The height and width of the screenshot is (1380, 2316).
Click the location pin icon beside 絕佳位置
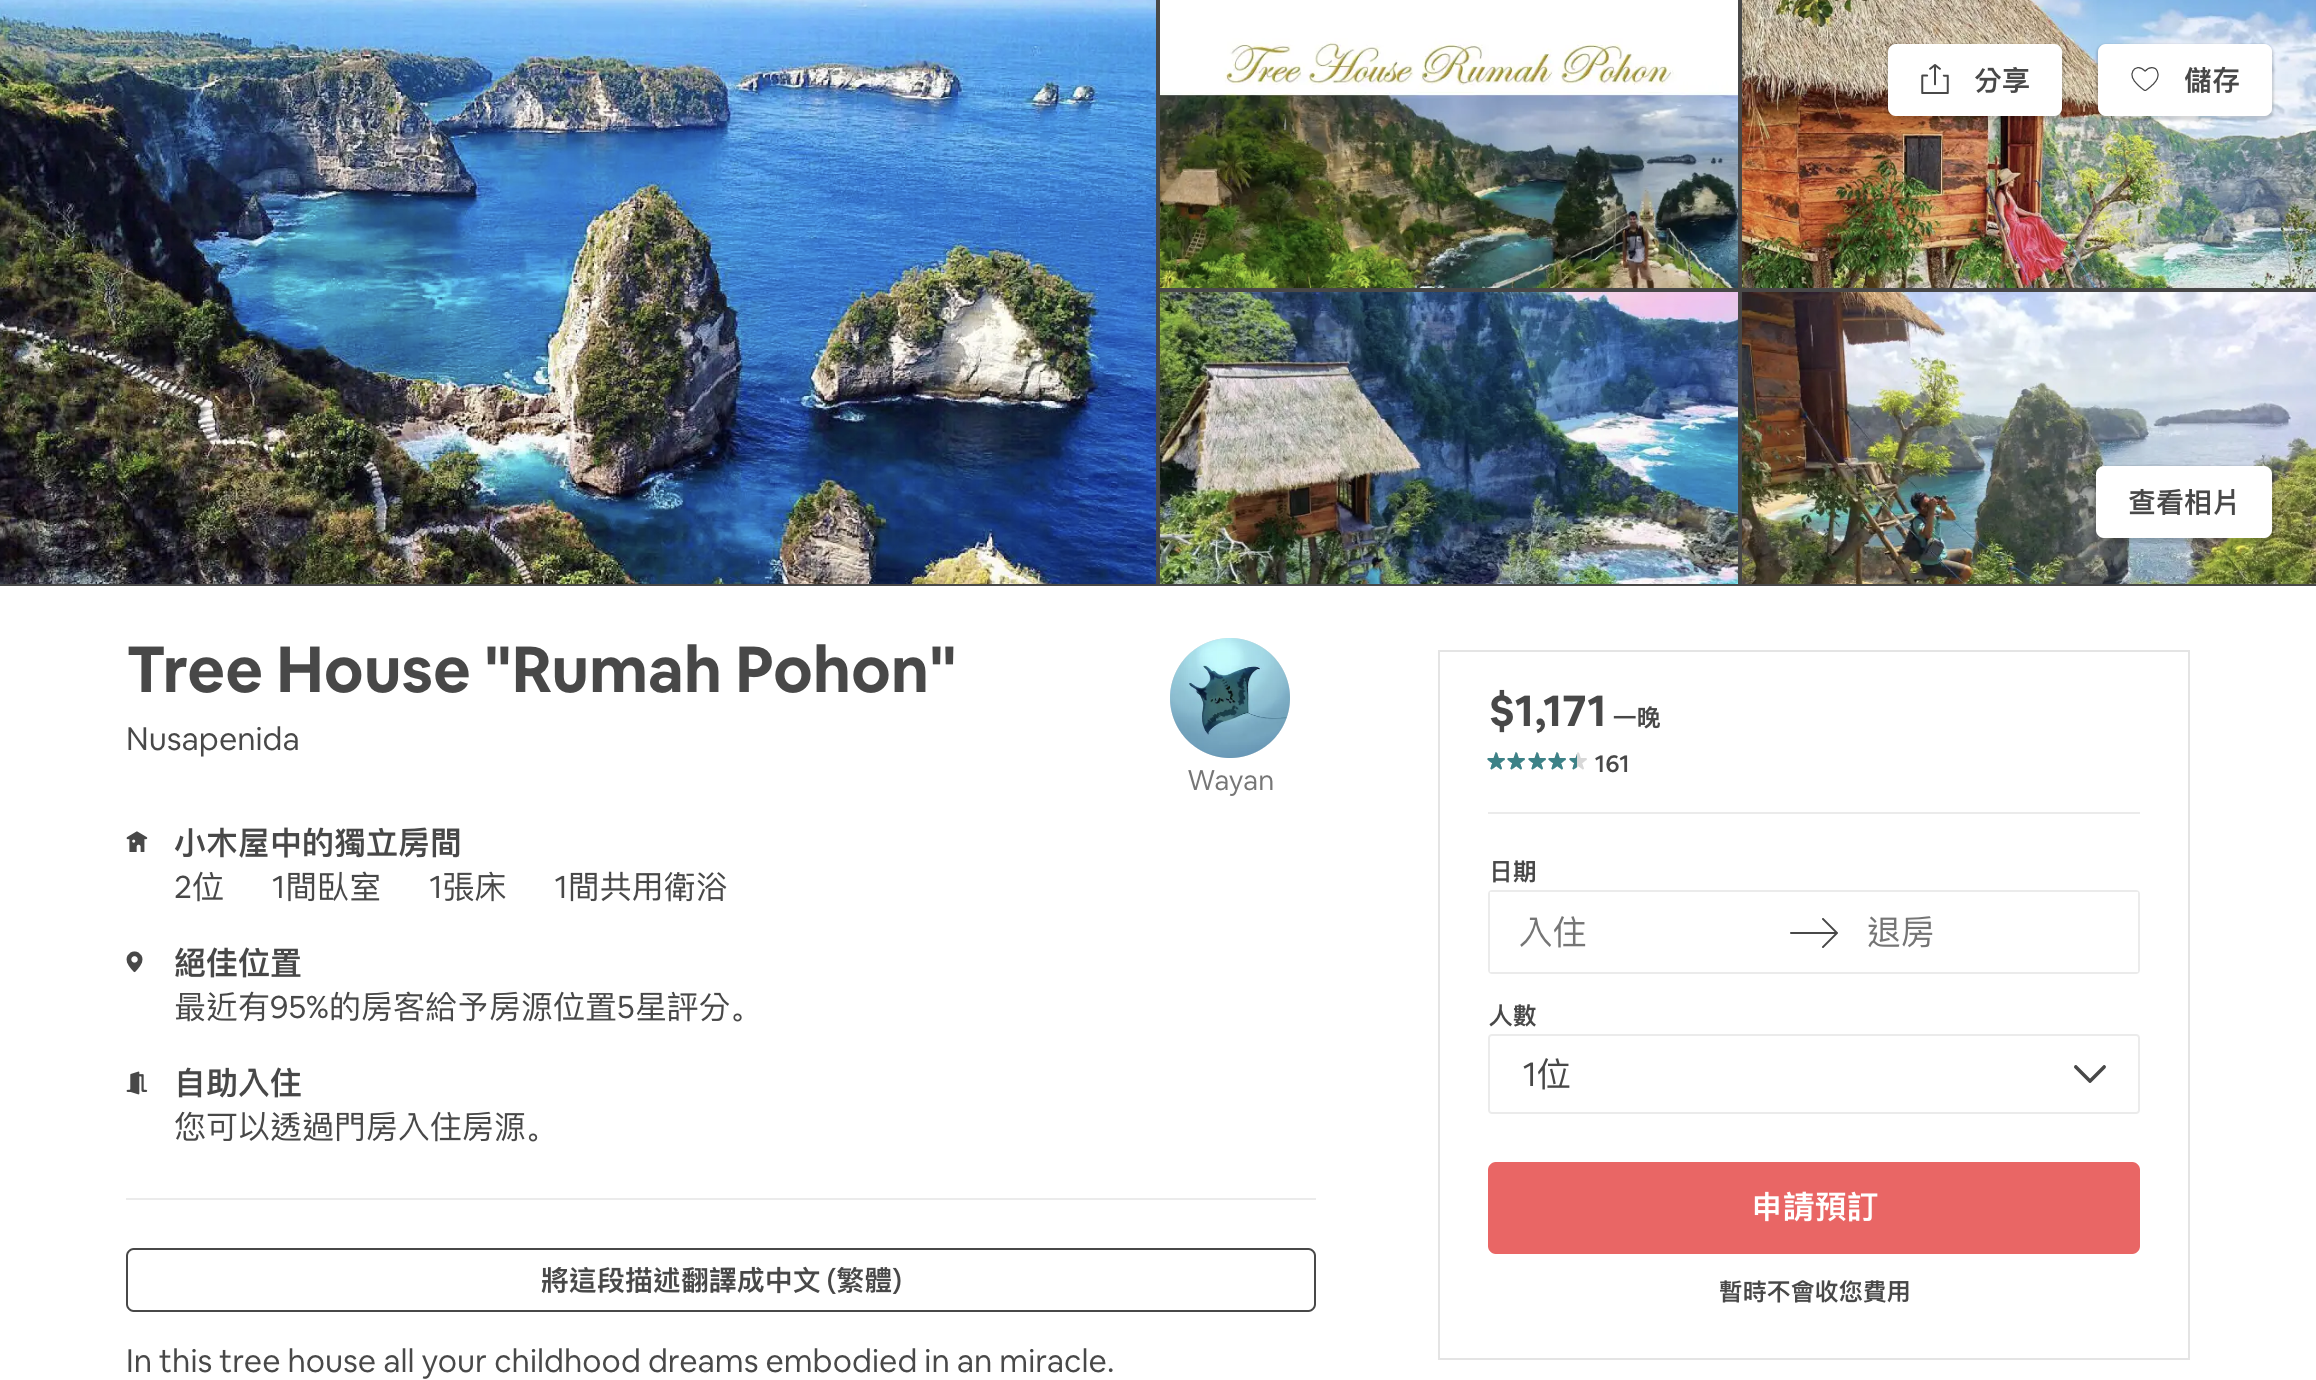pyautogui.click(x=135, y=962)
